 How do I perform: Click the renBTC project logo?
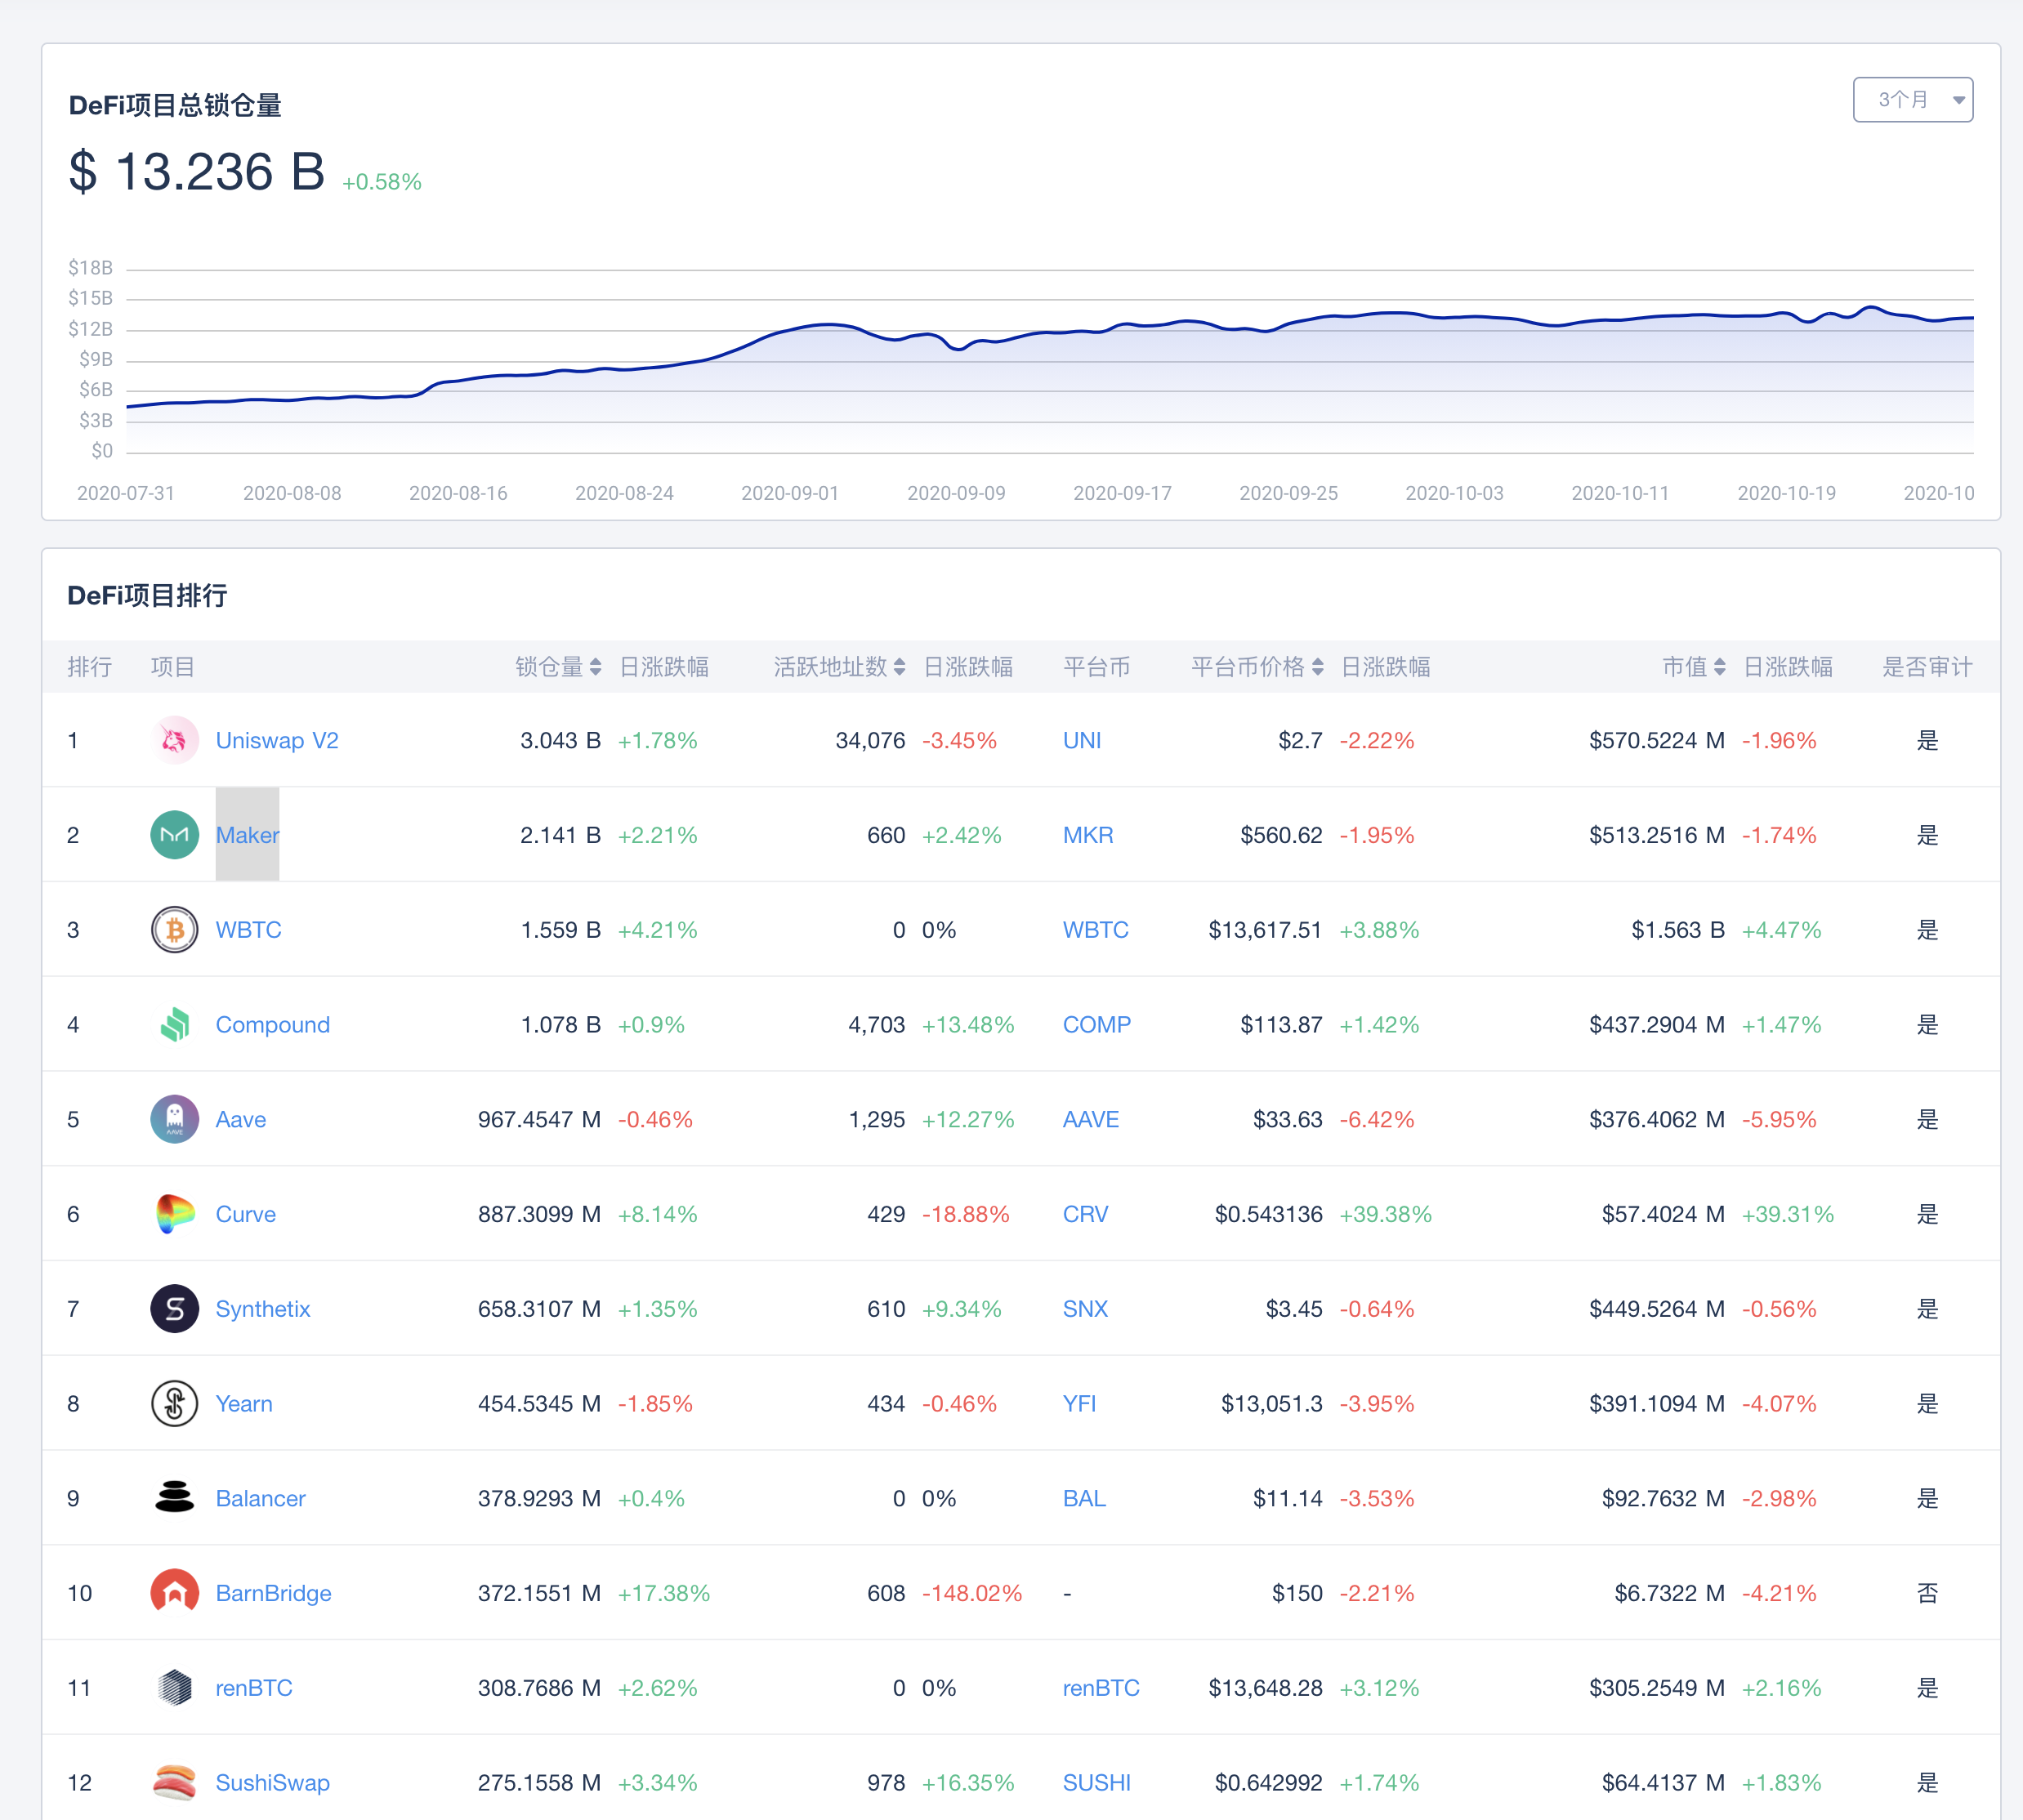(x=174, y=1688)
